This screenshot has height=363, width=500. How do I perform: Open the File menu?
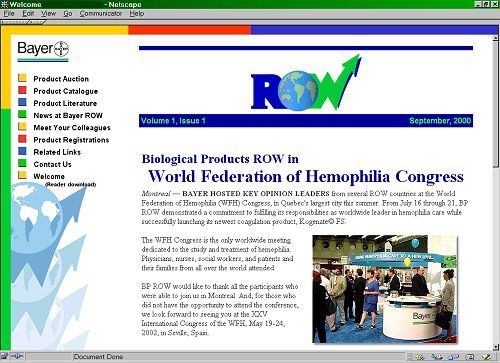click(x=9, y=14)
